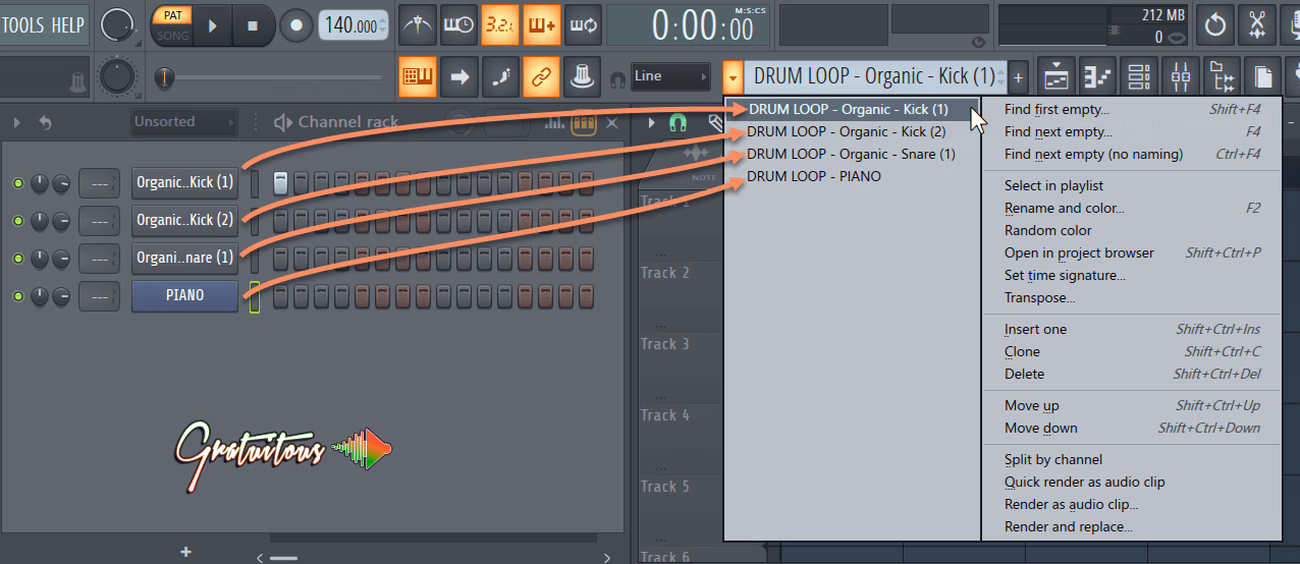The image size is (1300, 564).
Task: Choose DRUM LOOP - Organic - Kick (2) pattern
Action: click(846, 131)
